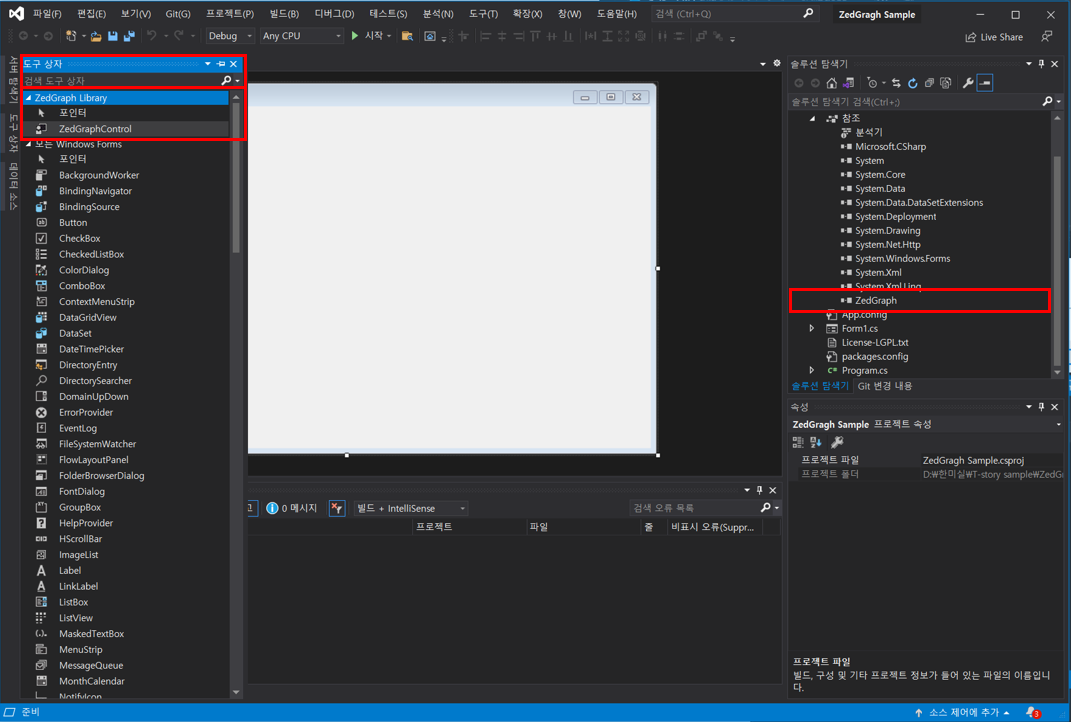
Task: Click the Save file toolbar icon
Action: coord(113,36)
